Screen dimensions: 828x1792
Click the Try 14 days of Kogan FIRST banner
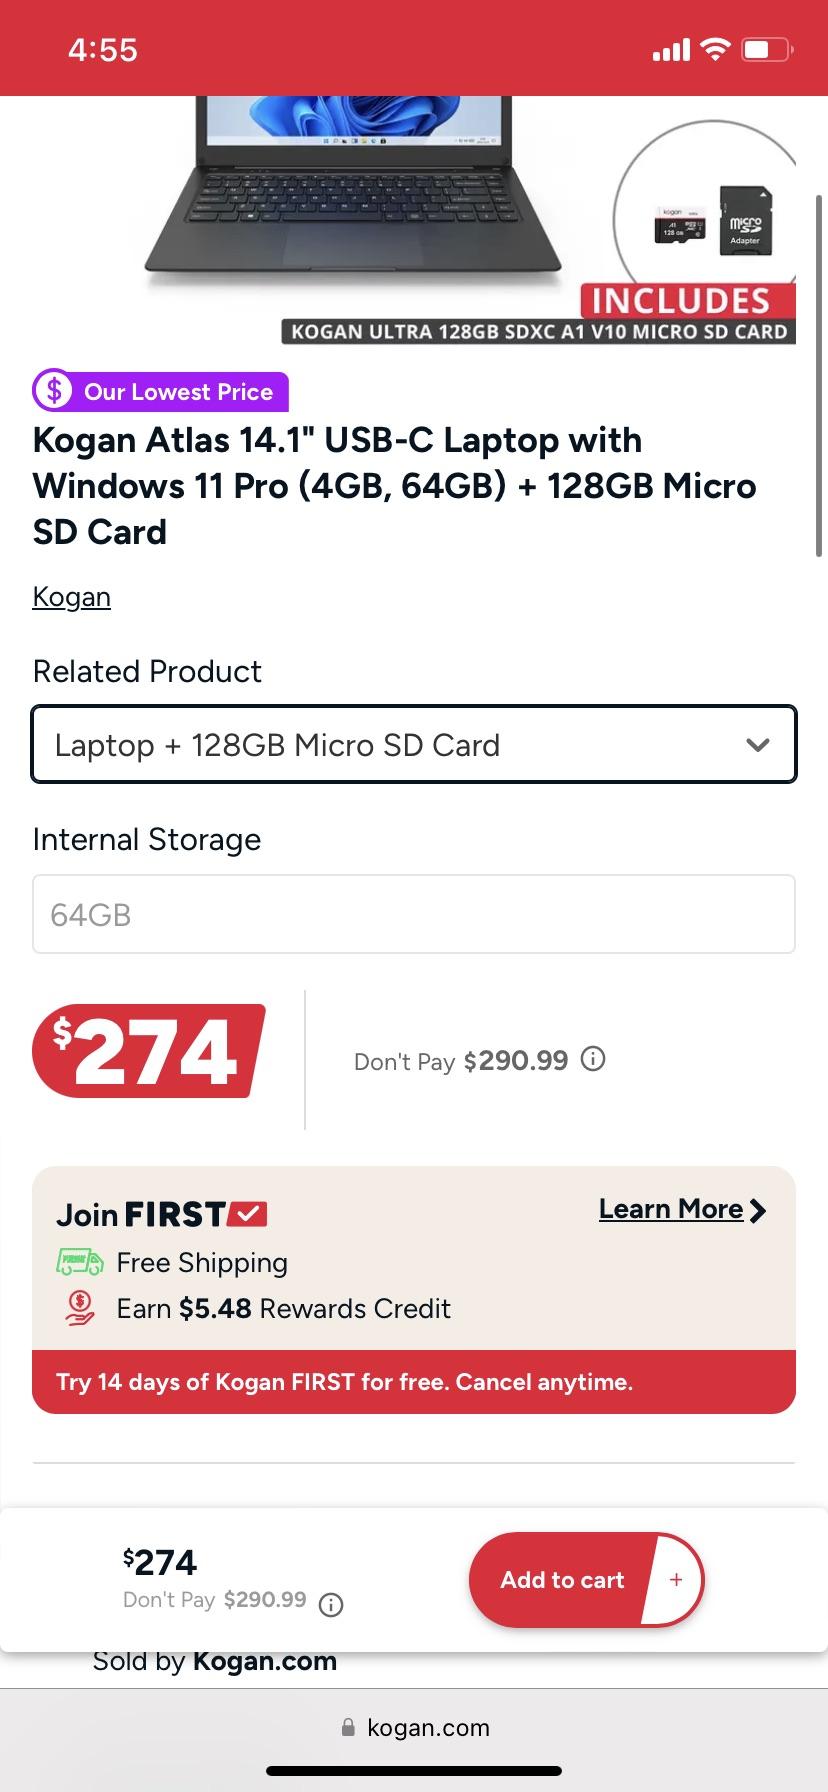tap(414, 1381)
